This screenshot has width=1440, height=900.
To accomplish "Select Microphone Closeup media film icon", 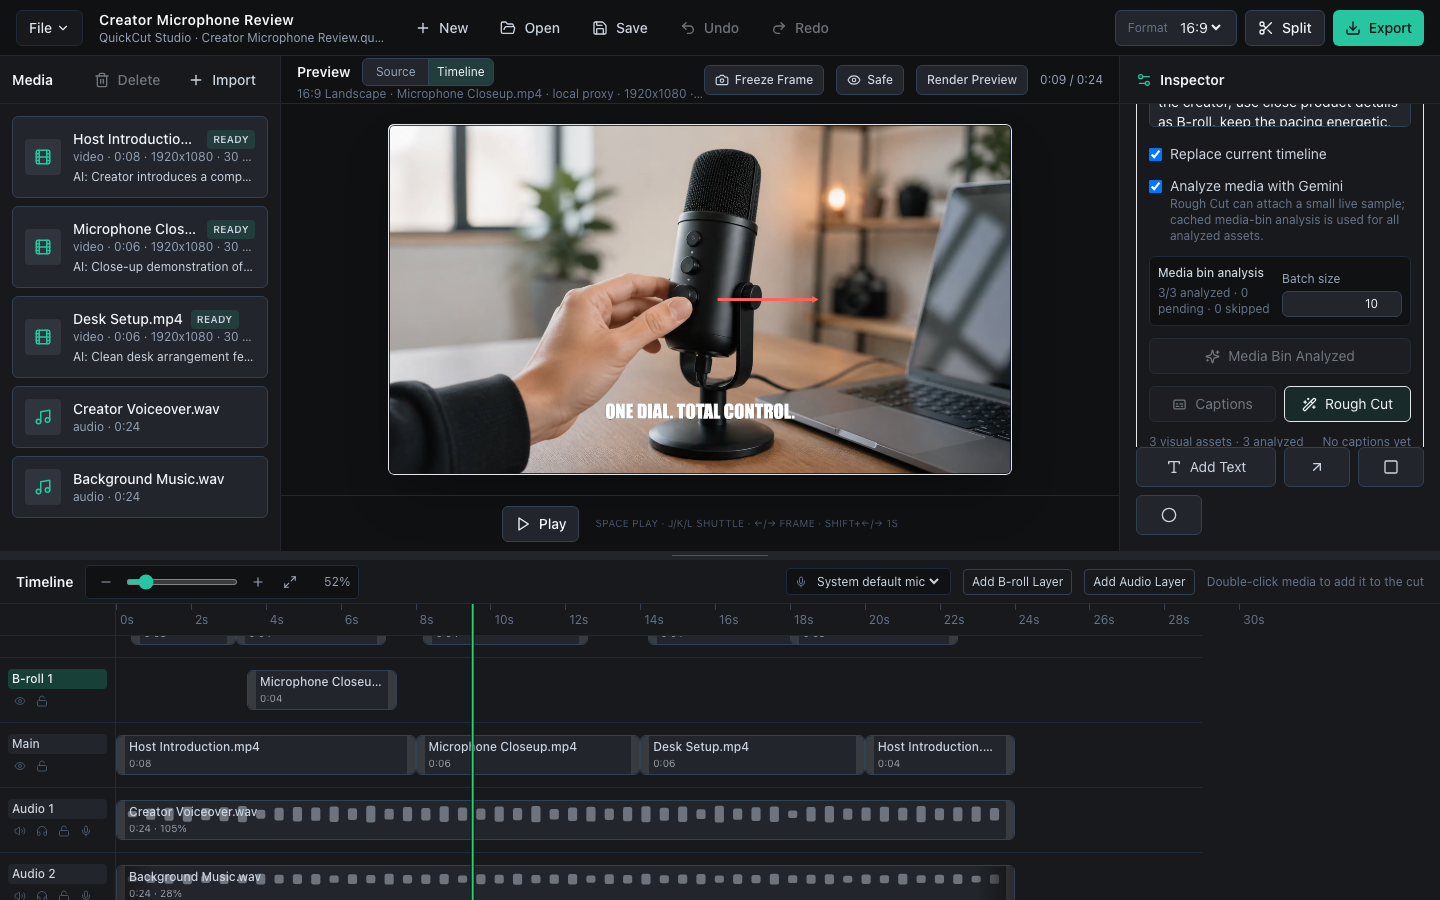I will [x=43, y=247].
